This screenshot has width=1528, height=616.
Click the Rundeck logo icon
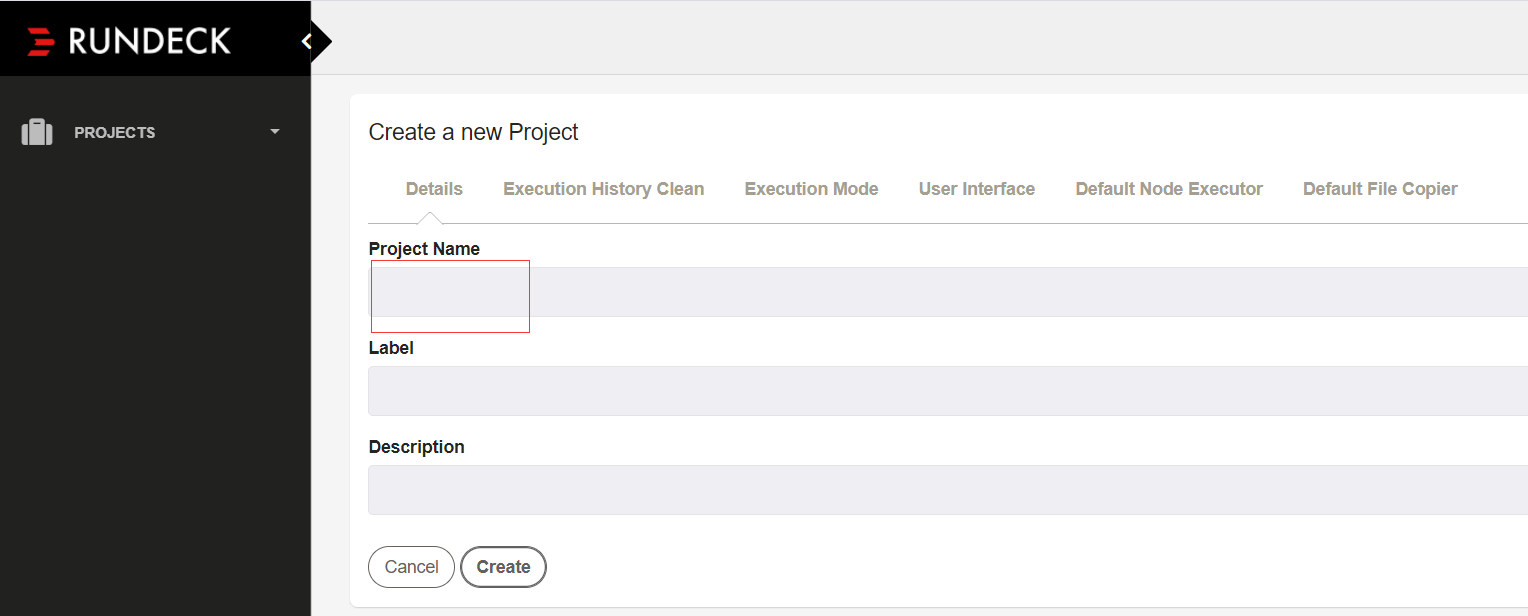coord(41,41)
